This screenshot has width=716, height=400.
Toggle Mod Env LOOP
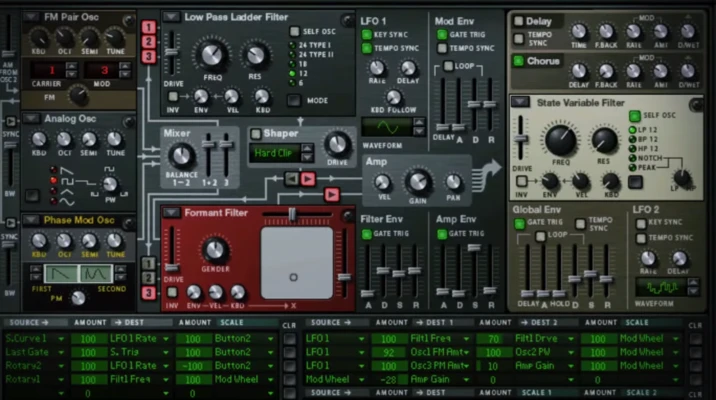click(449, 66)
